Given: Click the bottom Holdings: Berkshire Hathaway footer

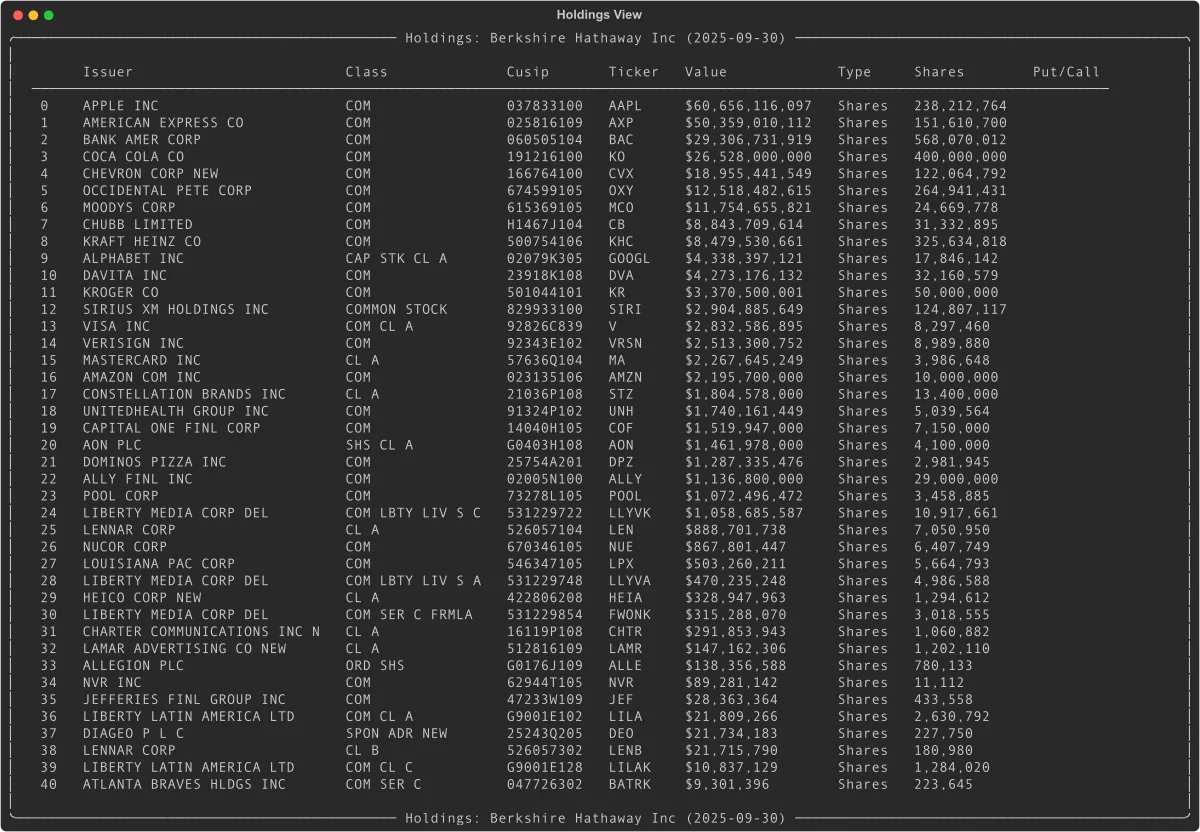Looking at the screenshot, I should coord(595,819).
